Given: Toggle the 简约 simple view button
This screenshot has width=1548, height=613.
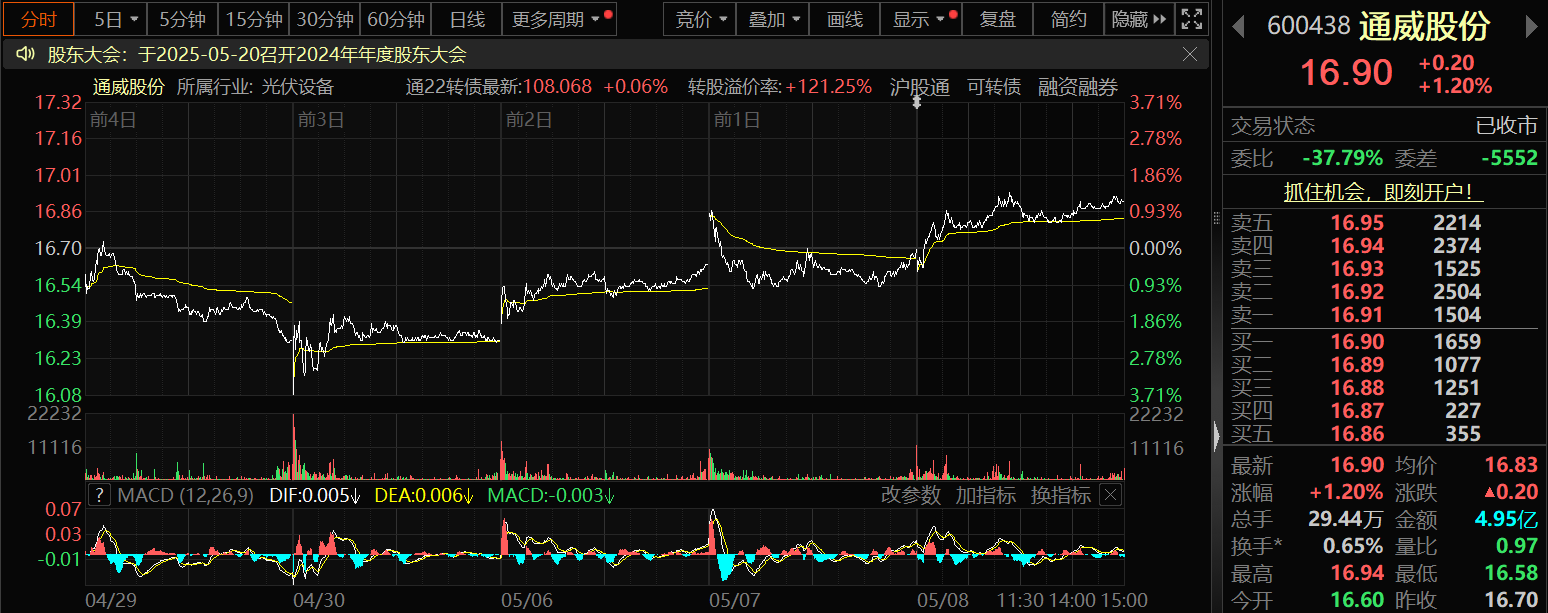Looking at the screenshot, I should pyautogui.click(x=1069, y=19).
